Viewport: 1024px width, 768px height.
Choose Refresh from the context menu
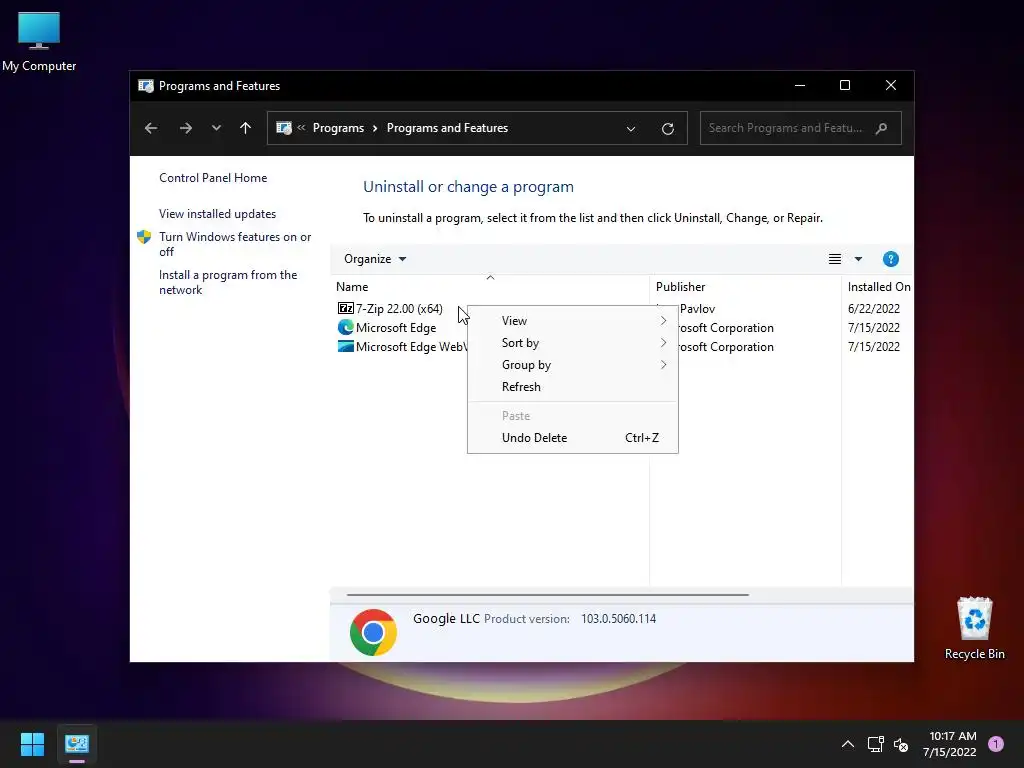[x=573, y=387]
